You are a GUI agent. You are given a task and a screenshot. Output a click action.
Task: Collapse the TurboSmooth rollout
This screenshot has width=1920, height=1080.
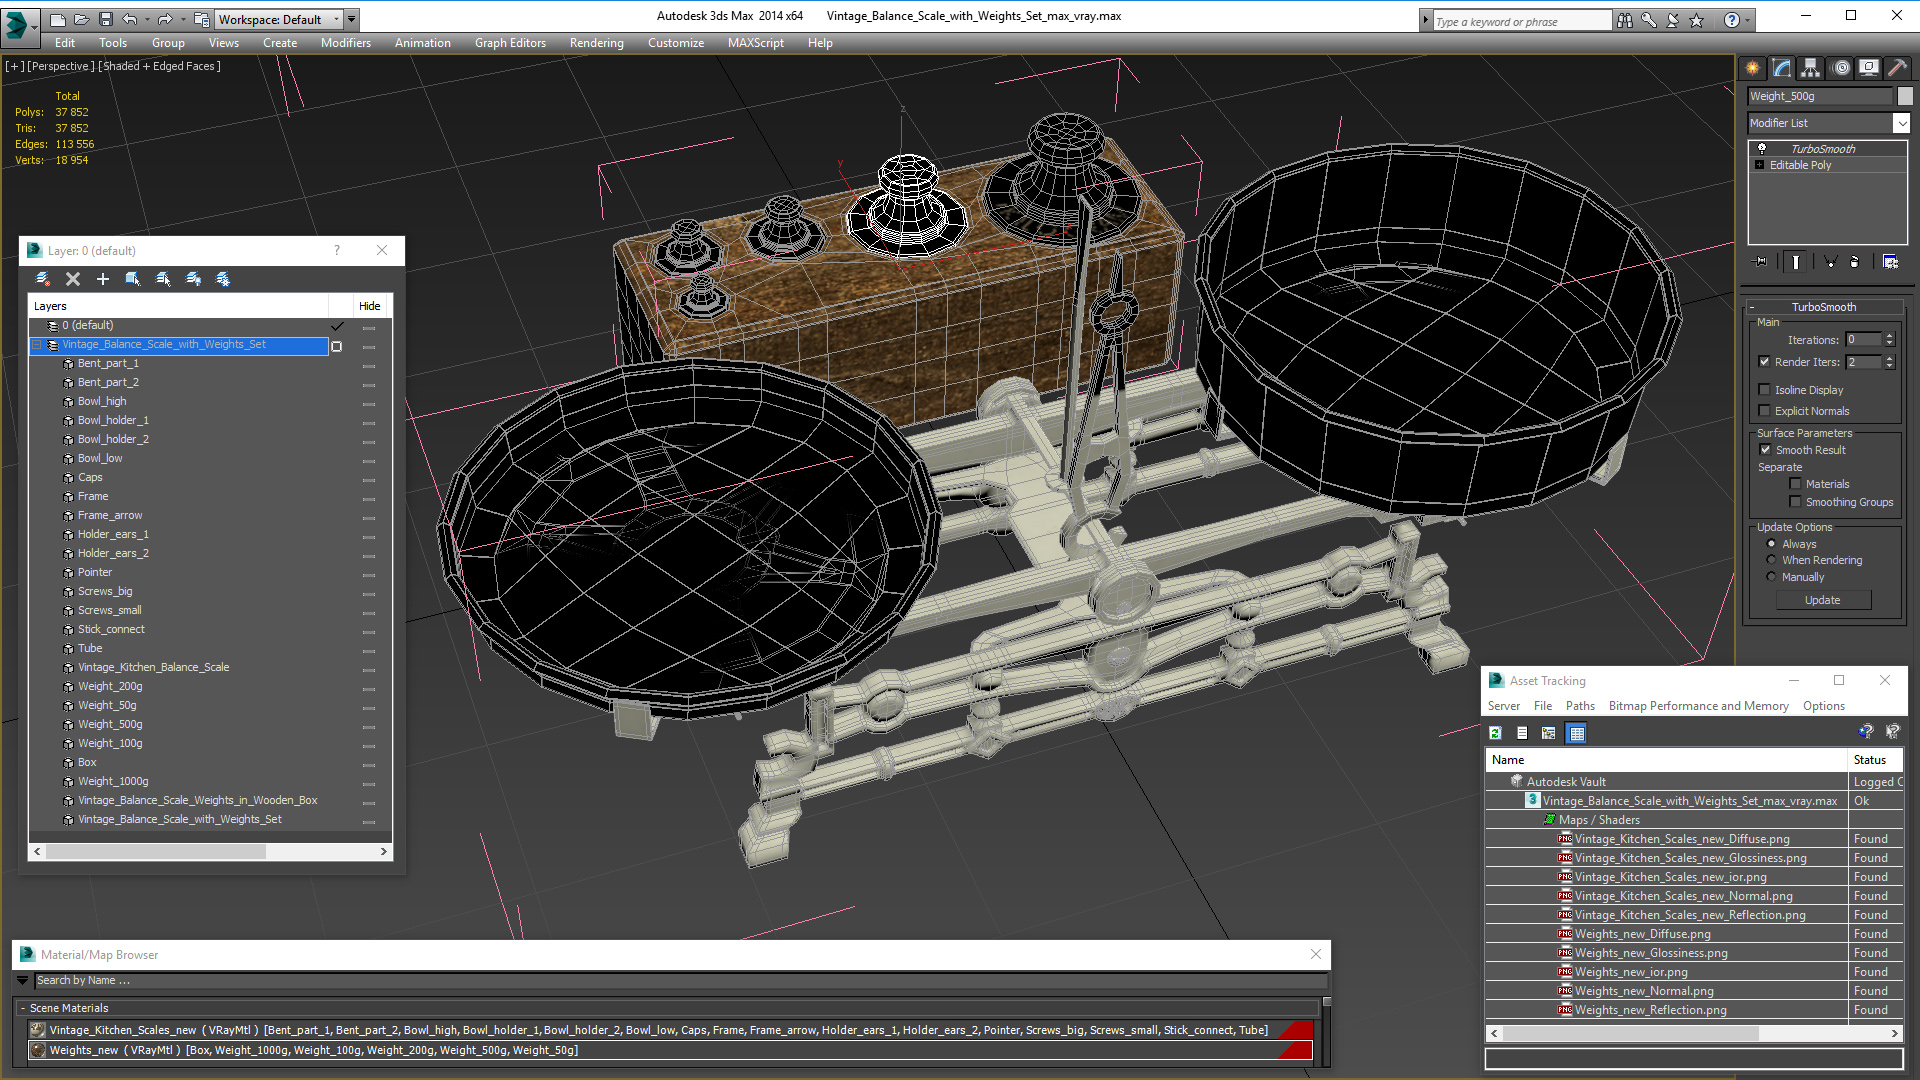click(1752, 307)
